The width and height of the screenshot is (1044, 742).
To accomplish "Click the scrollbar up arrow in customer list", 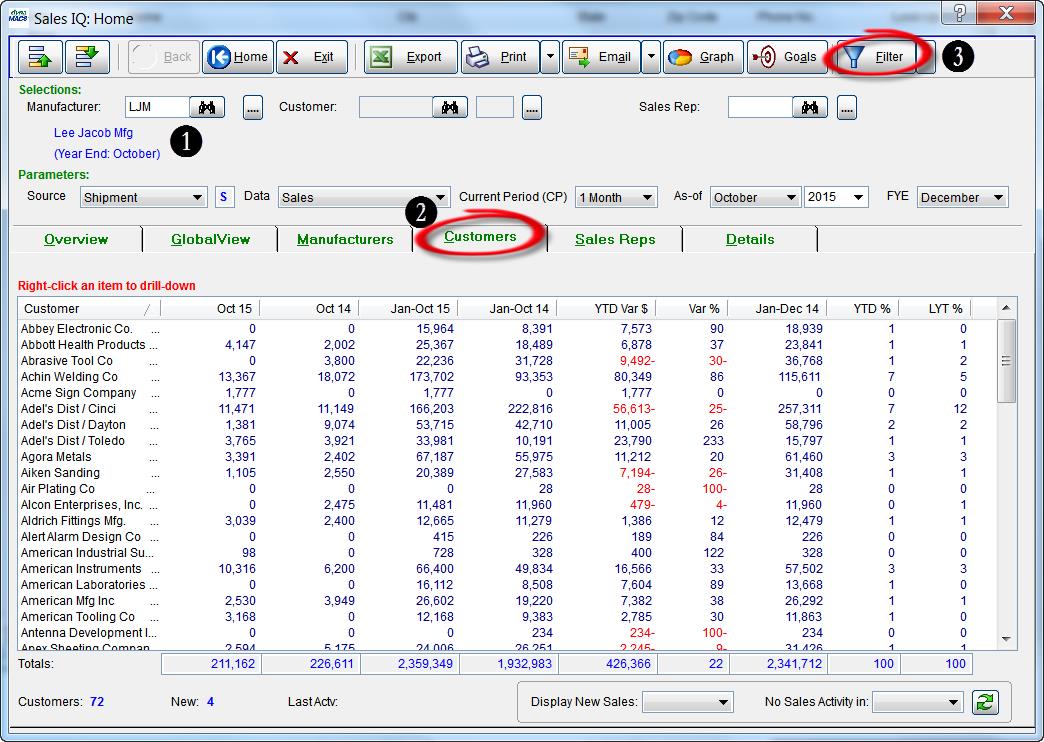I will 1006,308.
